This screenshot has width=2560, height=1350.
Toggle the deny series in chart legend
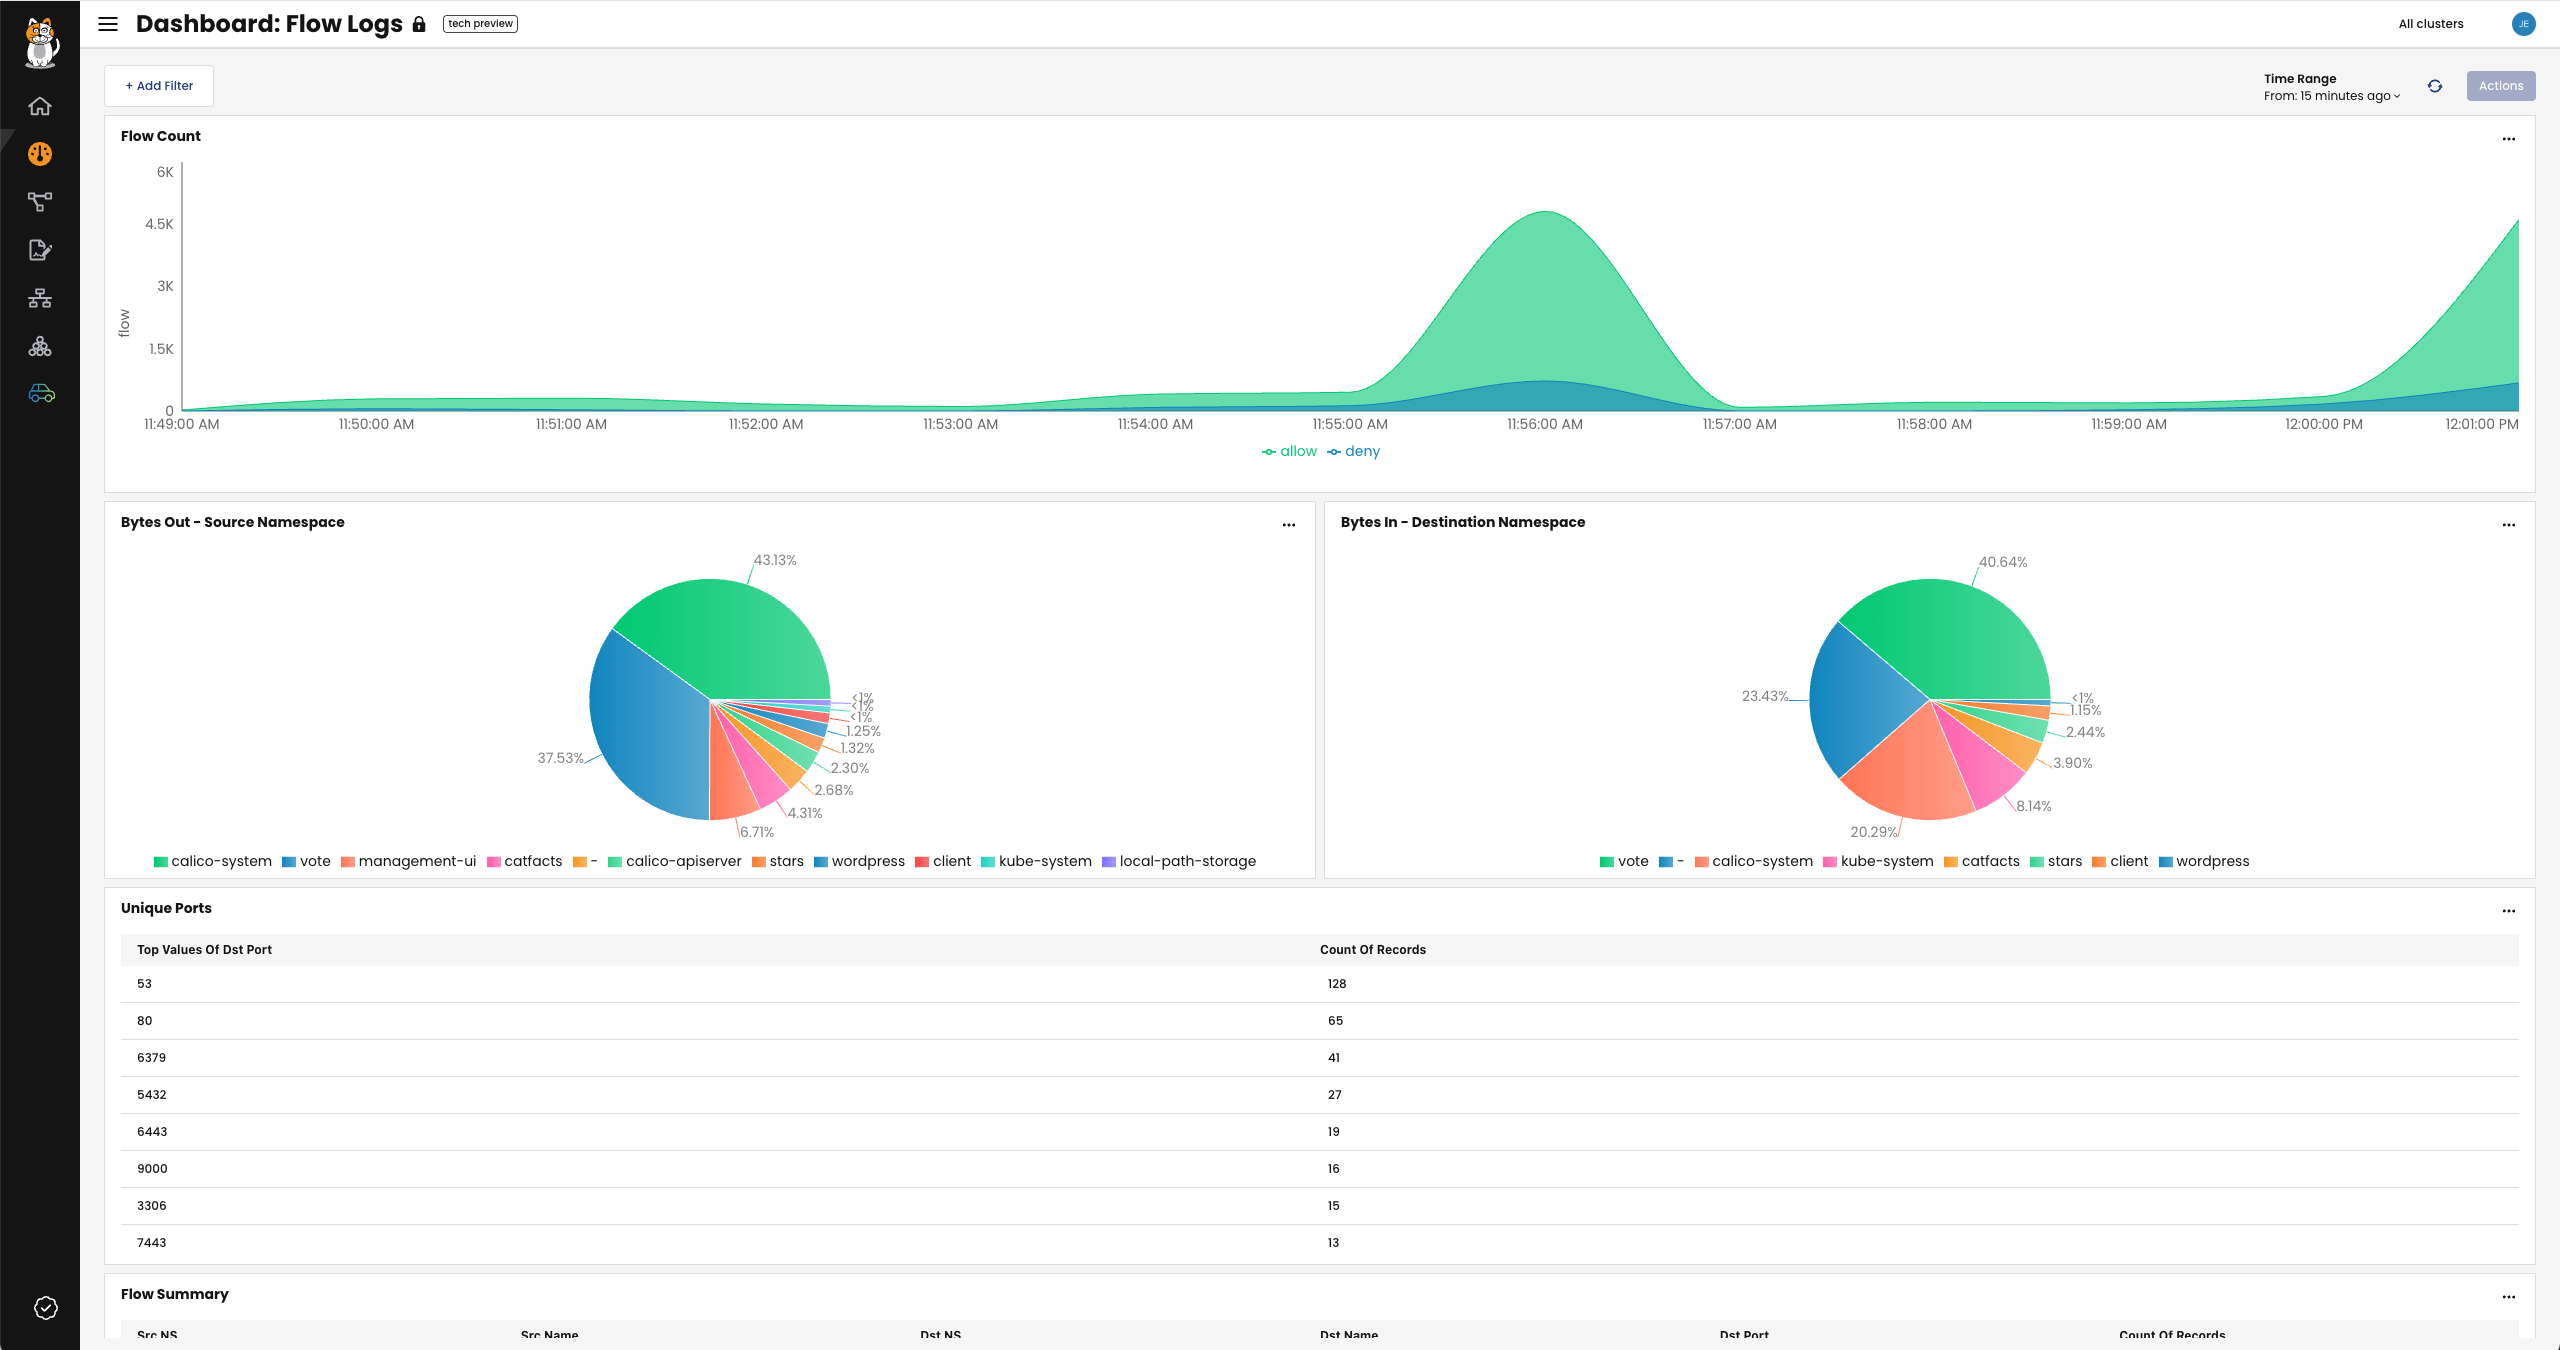click(x=1354, y=452)
